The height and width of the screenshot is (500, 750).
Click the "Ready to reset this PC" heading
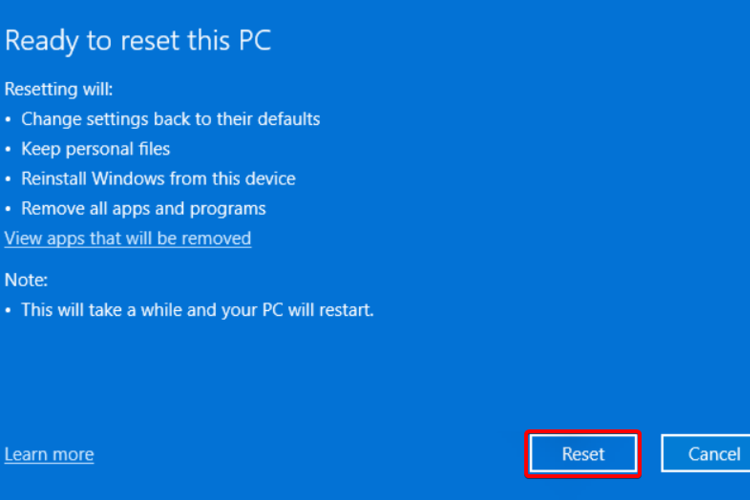point(138,41)
